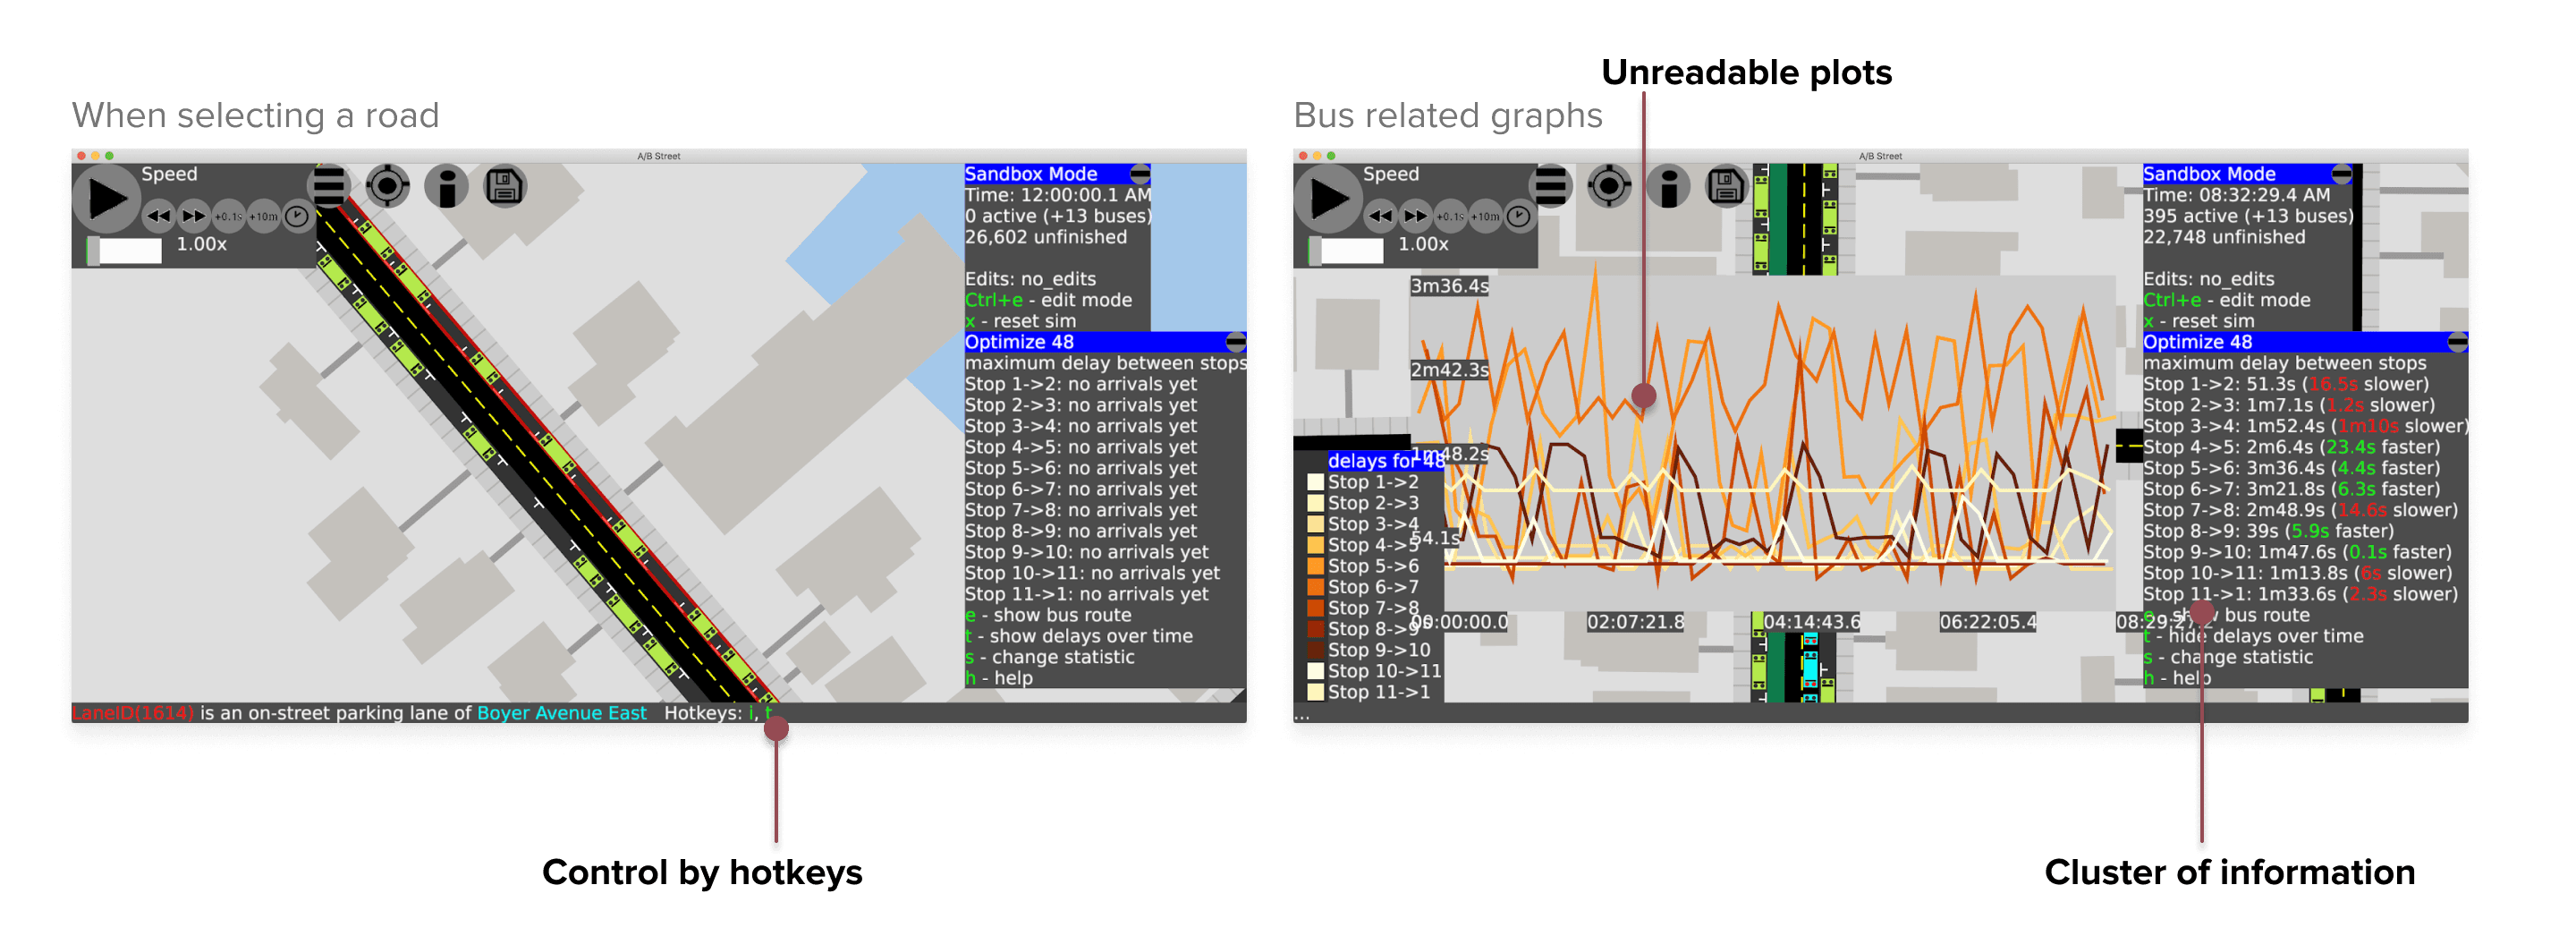Screen dimensions: 2576x936
Task: Click the '06:22:05.4' time axis label
Action: coord(1988,622)
